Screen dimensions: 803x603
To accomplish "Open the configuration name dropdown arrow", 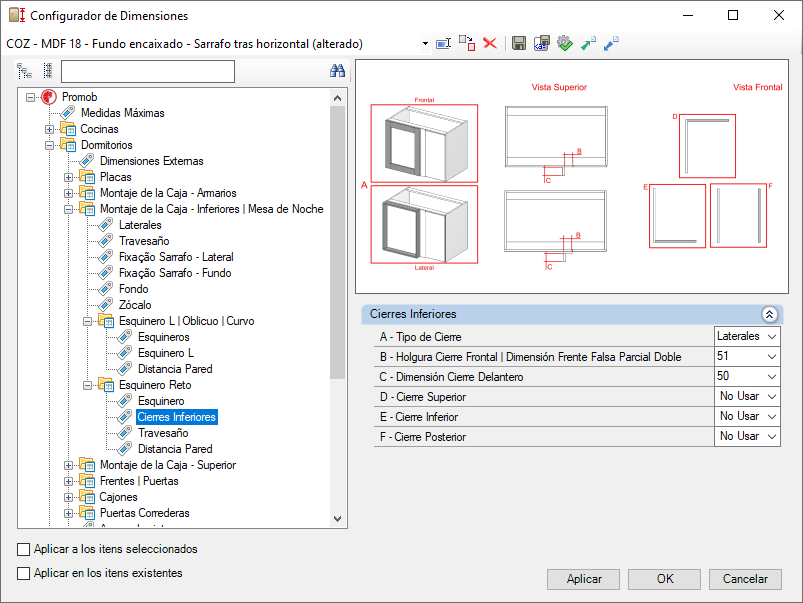I will coord(425,44).
